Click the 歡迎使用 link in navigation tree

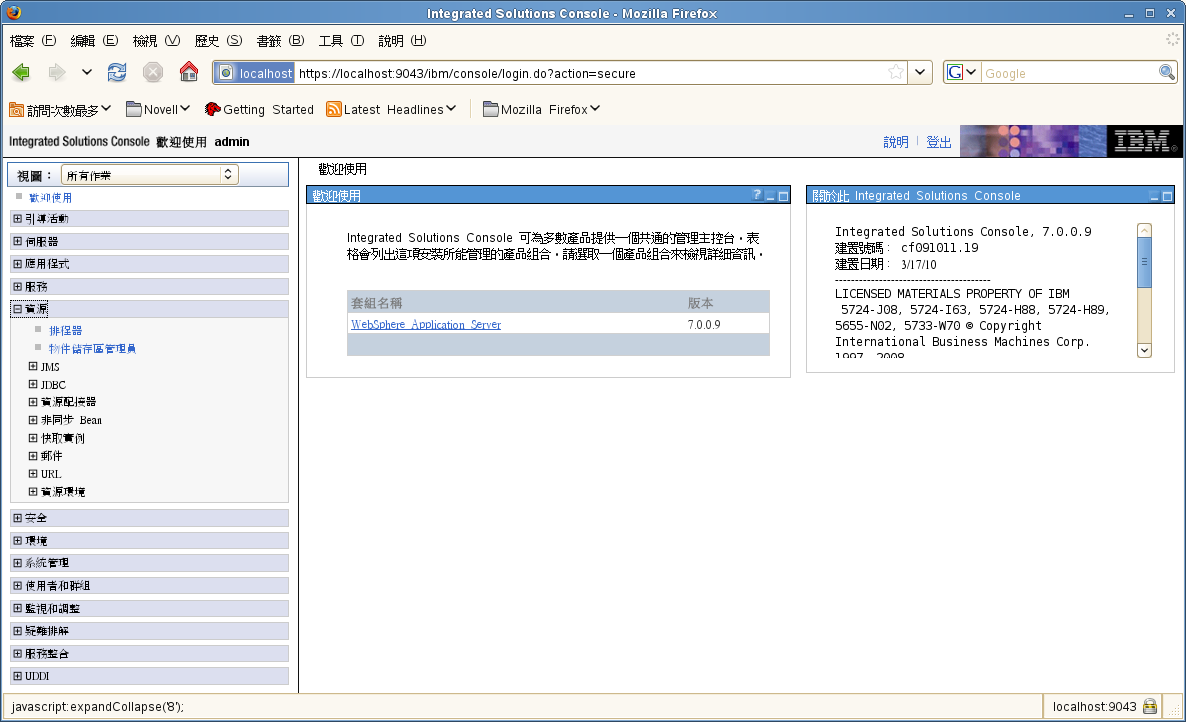click(51, 197)
